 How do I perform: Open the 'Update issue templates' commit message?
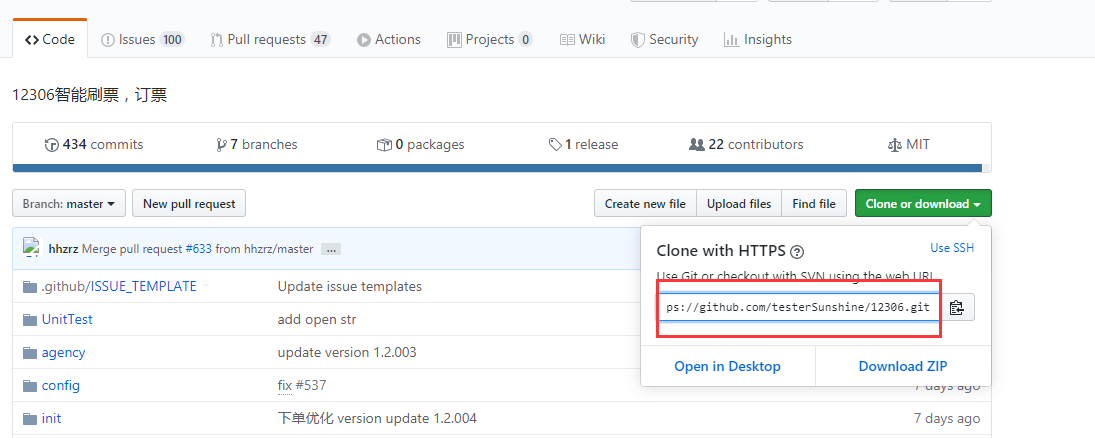click(x=350, y=286)
